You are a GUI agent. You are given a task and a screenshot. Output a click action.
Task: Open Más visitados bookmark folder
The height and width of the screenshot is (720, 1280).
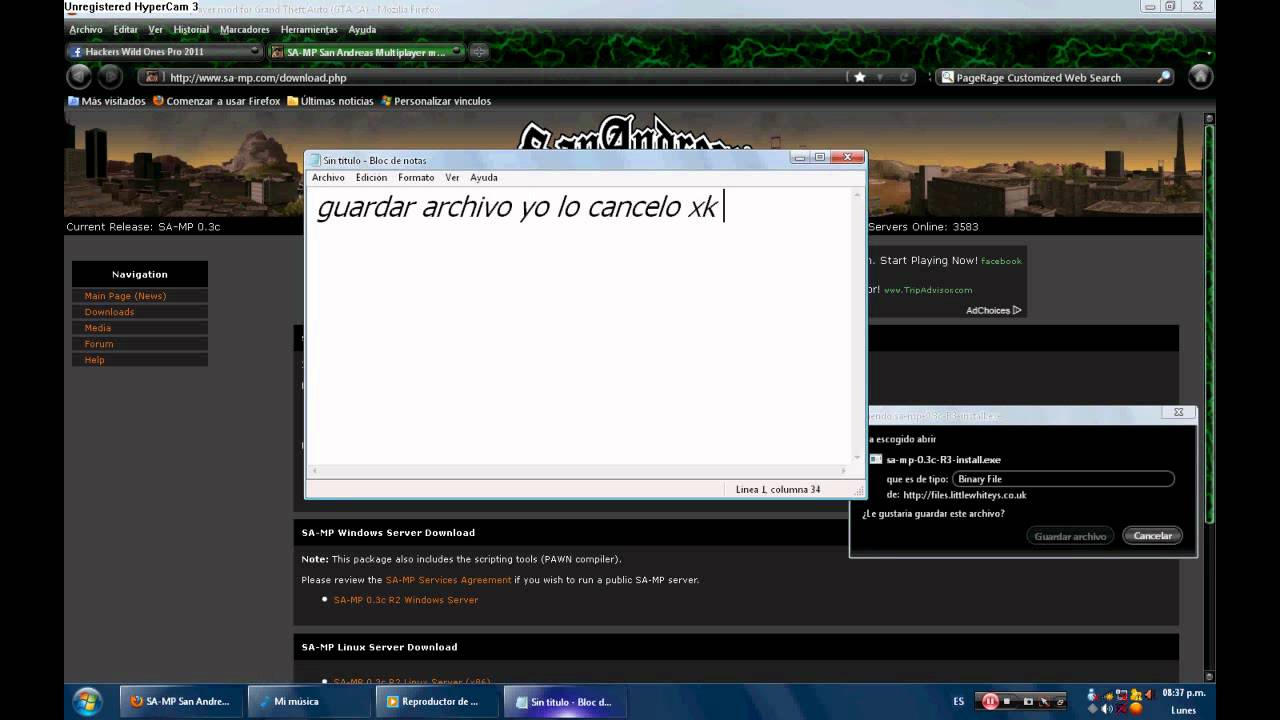pyautogui.click(x=106, y=101)
